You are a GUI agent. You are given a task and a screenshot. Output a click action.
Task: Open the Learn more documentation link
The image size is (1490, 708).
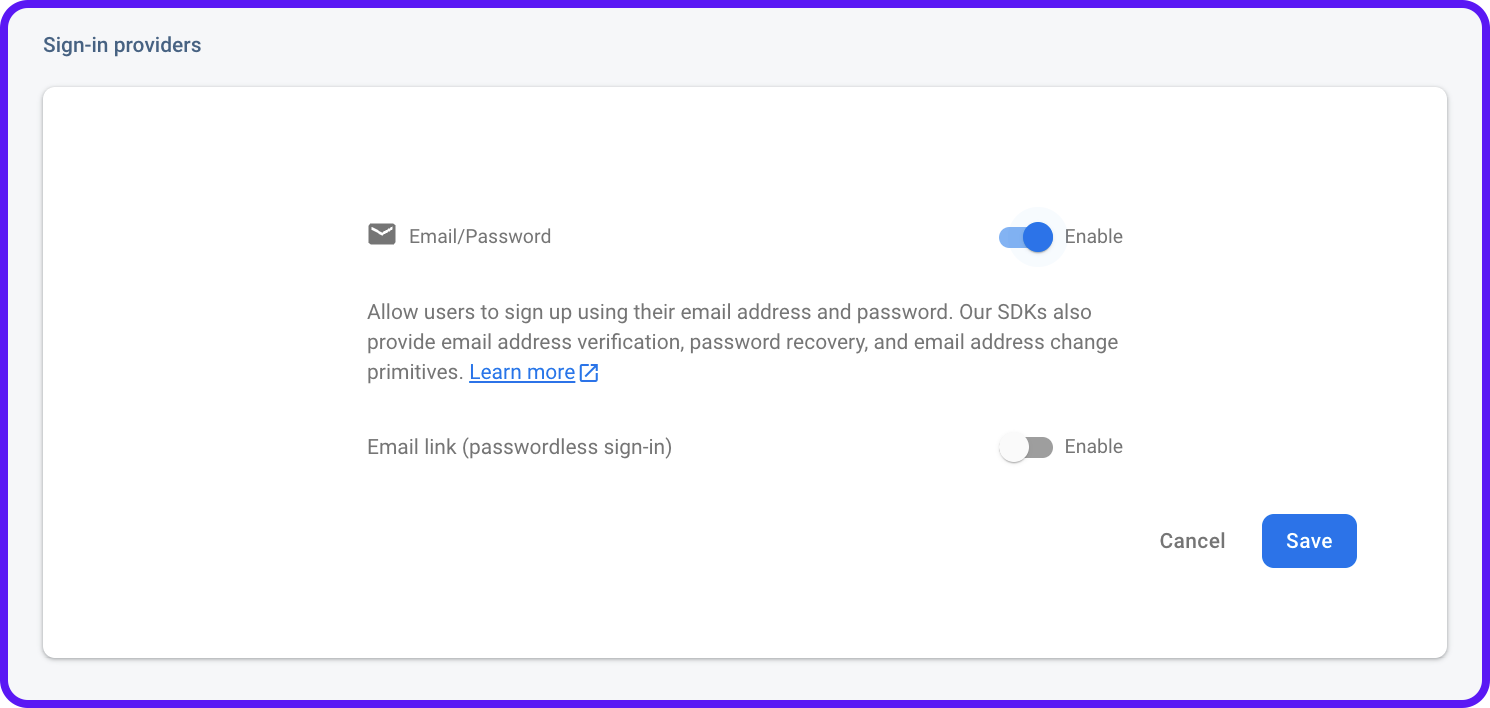tap(522, 371)
